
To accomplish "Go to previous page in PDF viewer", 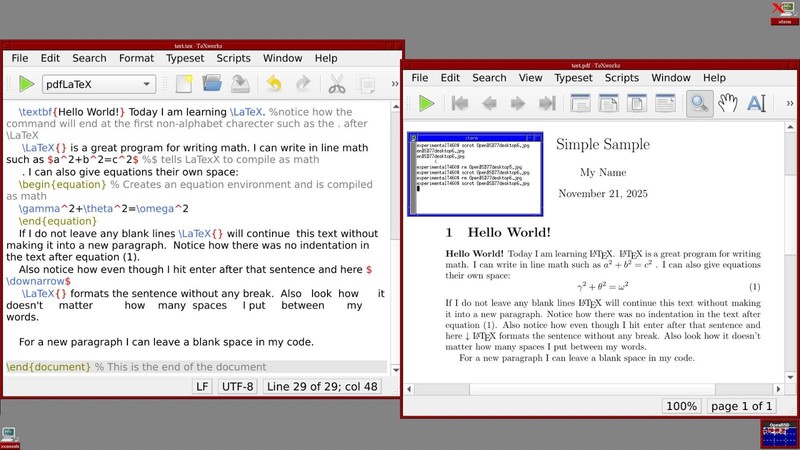I will (x=489, y=104).
